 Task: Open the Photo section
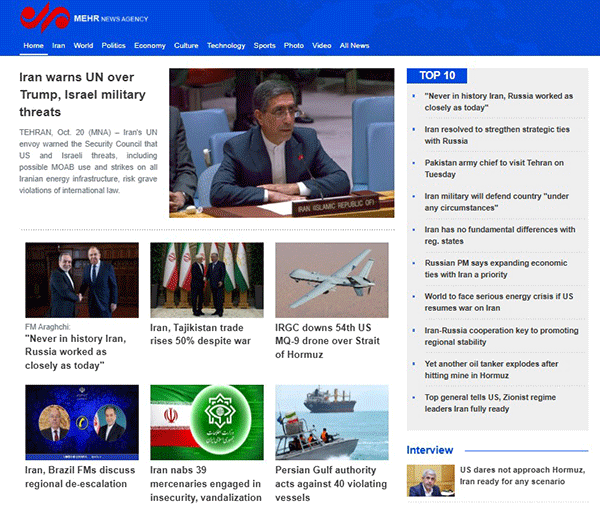294,46
